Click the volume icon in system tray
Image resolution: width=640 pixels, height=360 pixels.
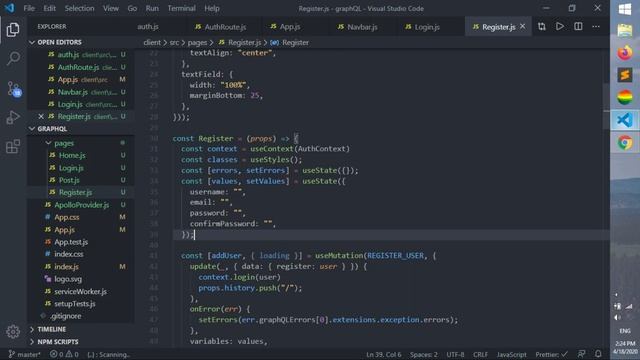pyautogui.click(x=618, y=317)
